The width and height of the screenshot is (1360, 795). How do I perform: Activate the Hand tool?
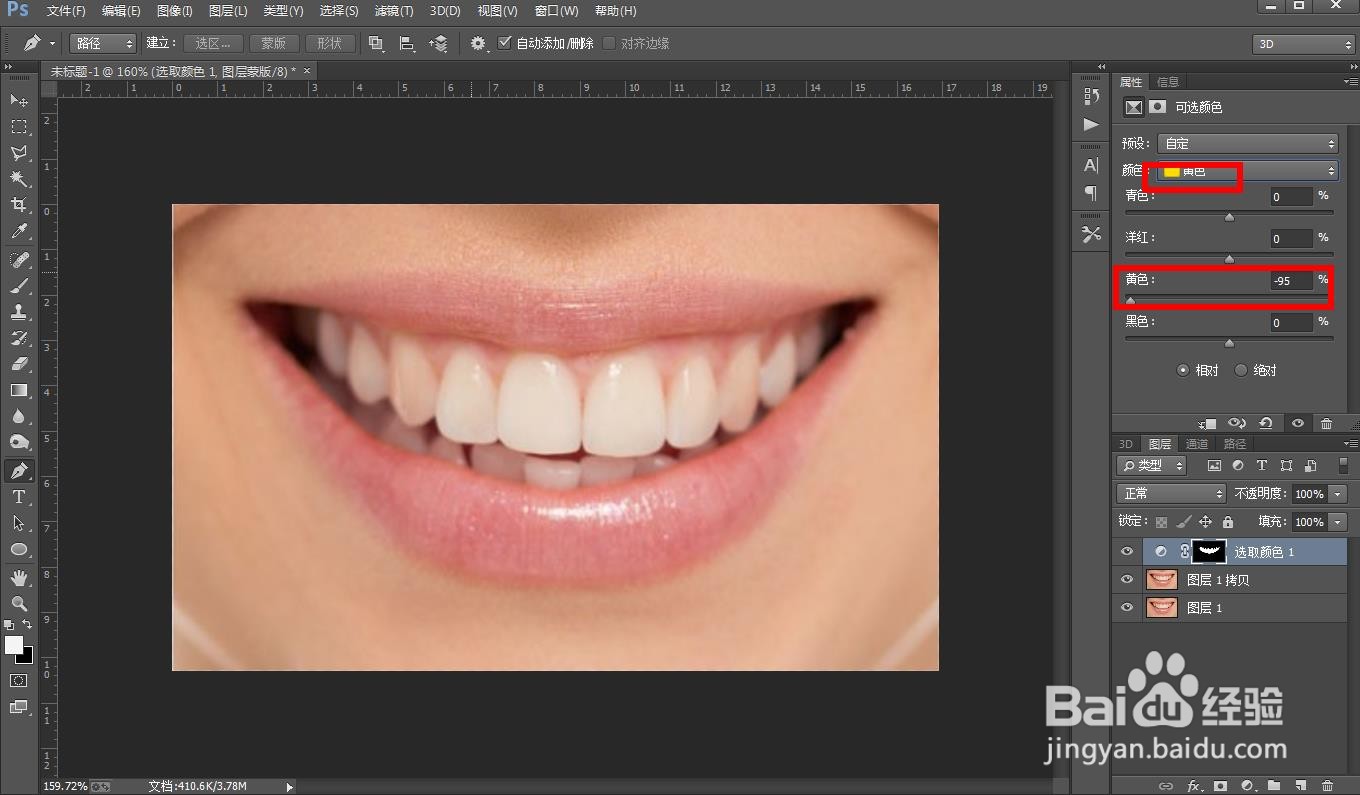coord(19,578)
